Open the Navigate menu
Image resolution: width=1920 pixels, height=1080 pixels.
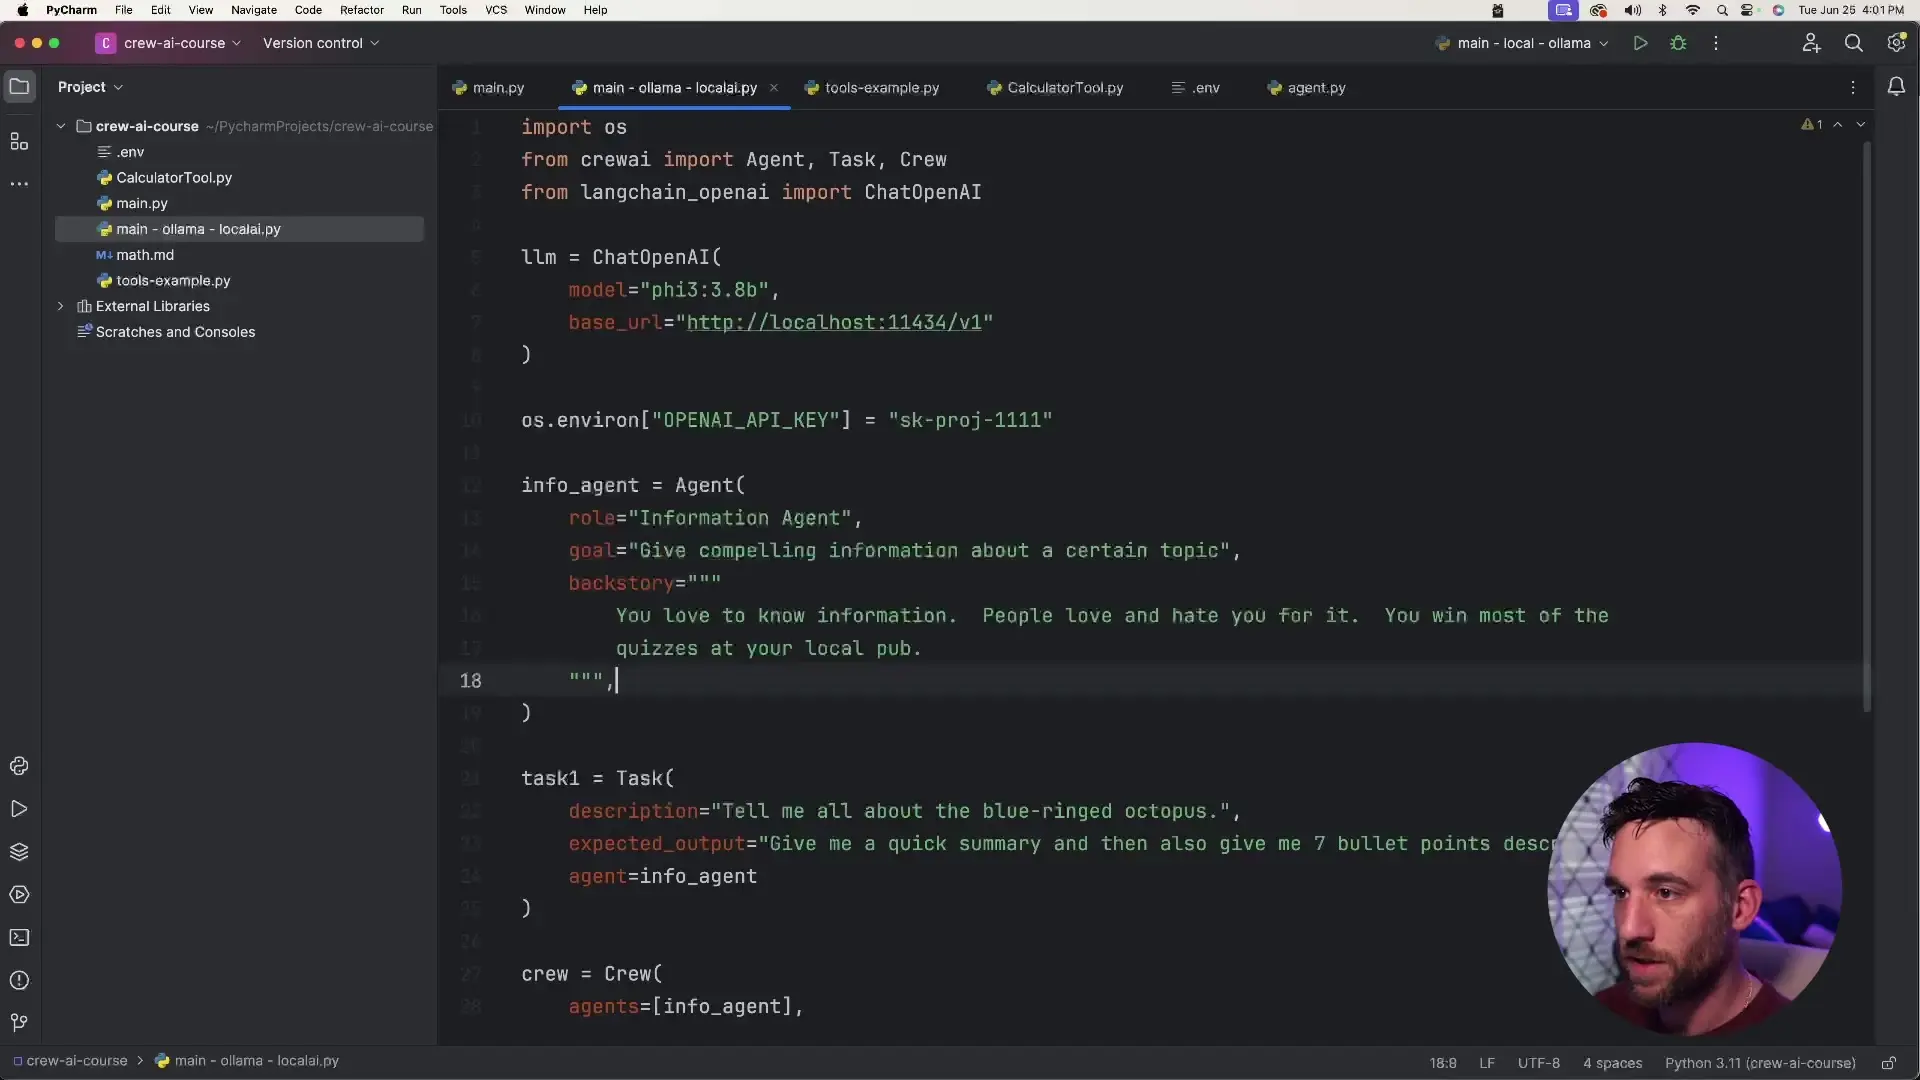click(x=254, y=10)
